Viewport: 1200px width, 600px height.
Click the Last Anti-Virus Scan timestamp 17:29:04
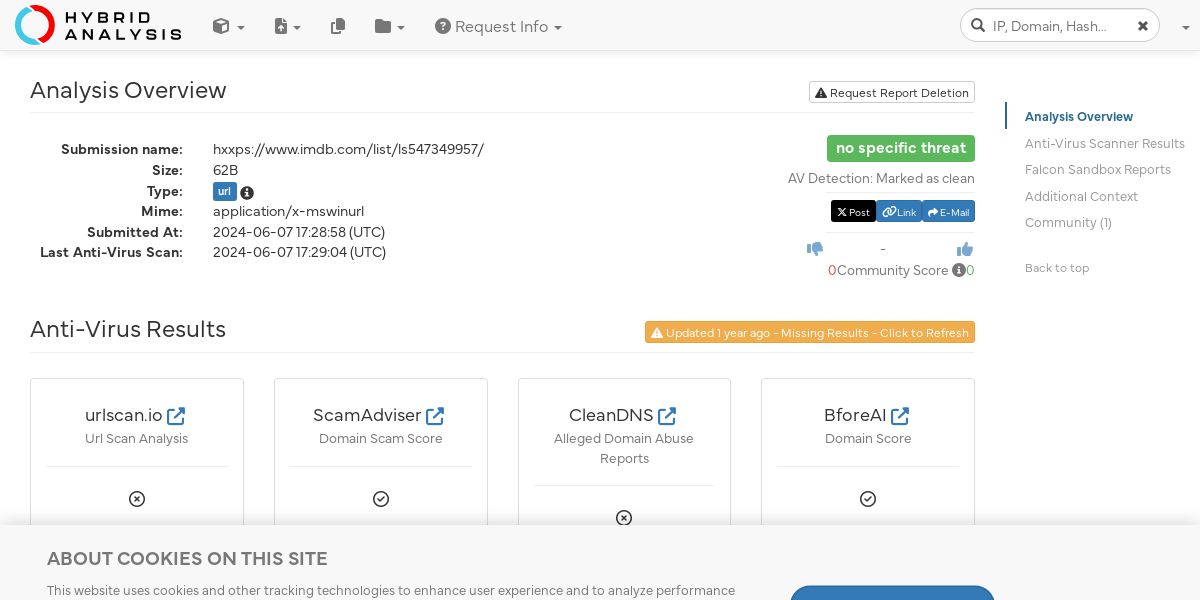pos(299,252)
